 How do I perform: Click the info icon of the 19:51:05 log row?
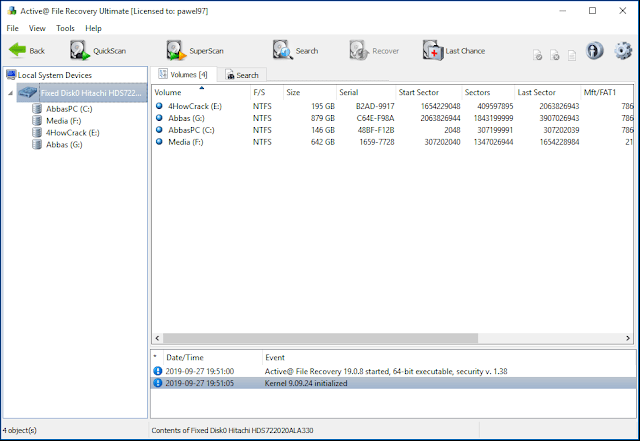pyautogui.click(x=157, y=383)
